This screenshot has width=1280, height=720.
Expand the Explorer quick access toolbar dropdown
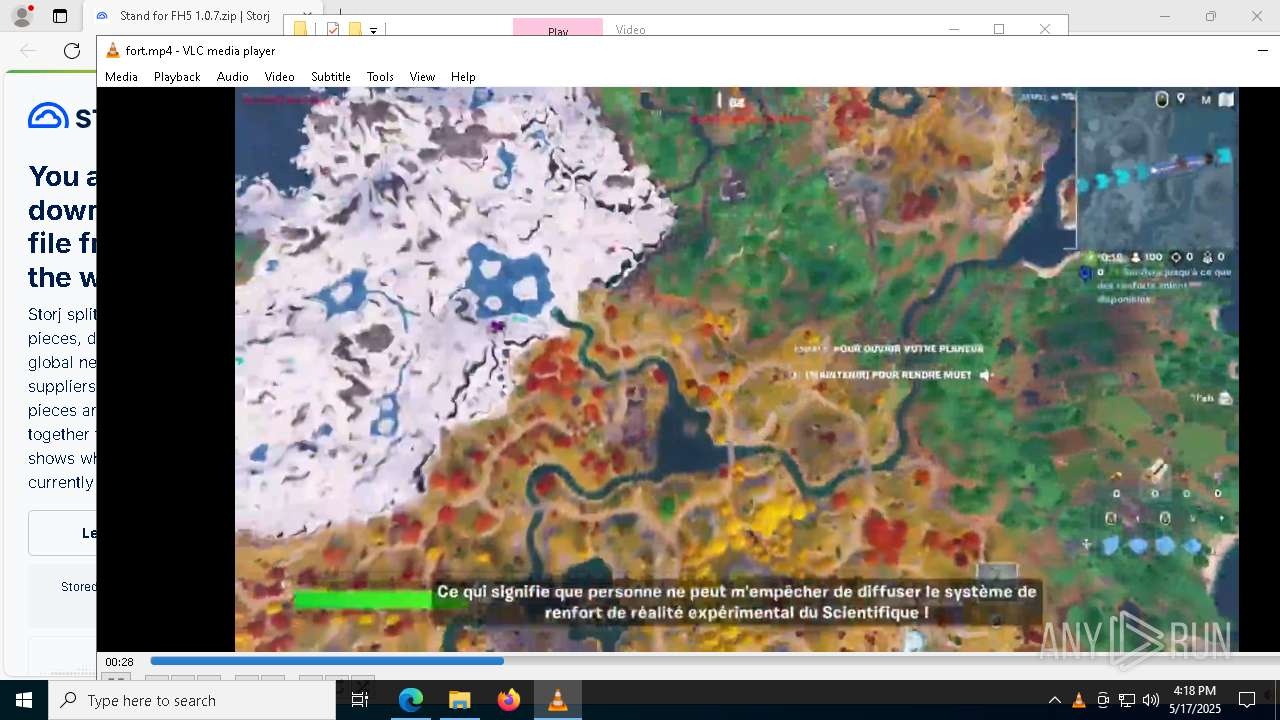(x=373, y=30)
